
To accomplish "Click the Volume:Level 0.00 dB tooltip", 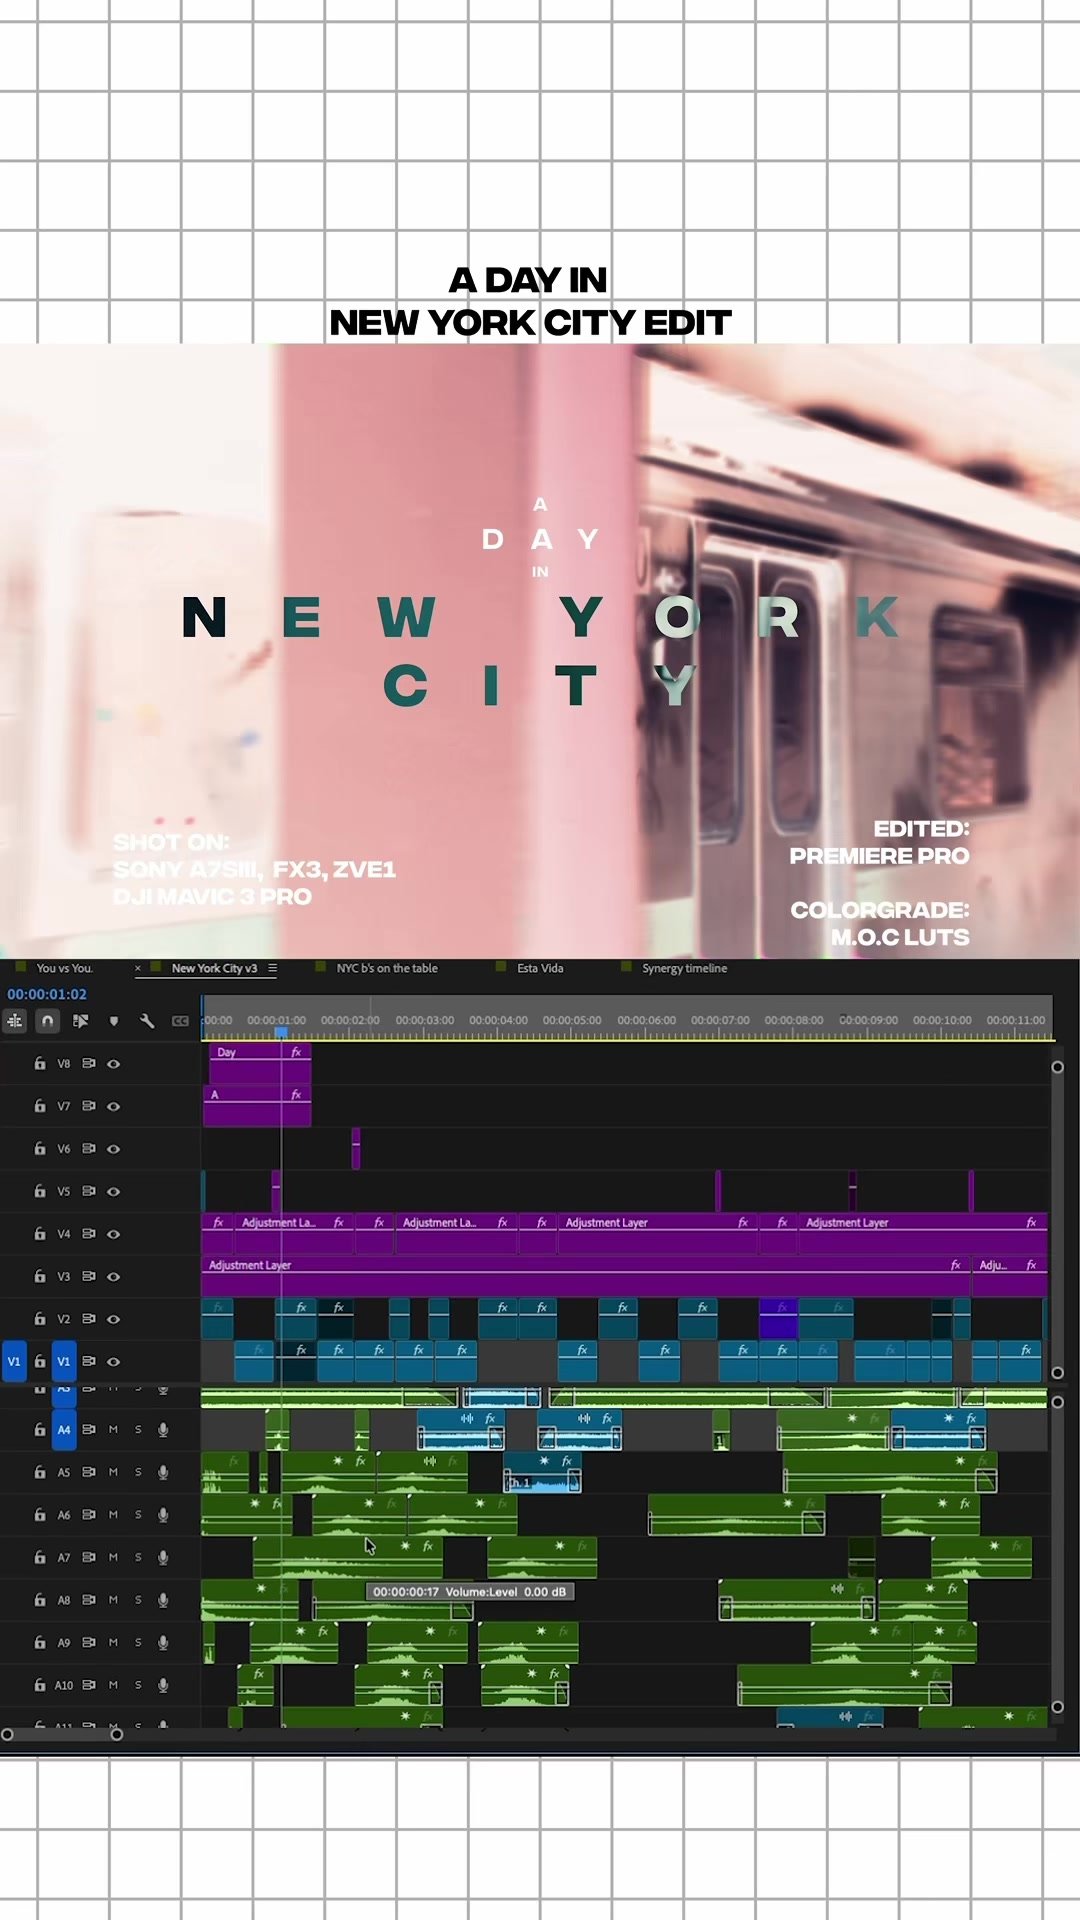I will point(470,1591).
